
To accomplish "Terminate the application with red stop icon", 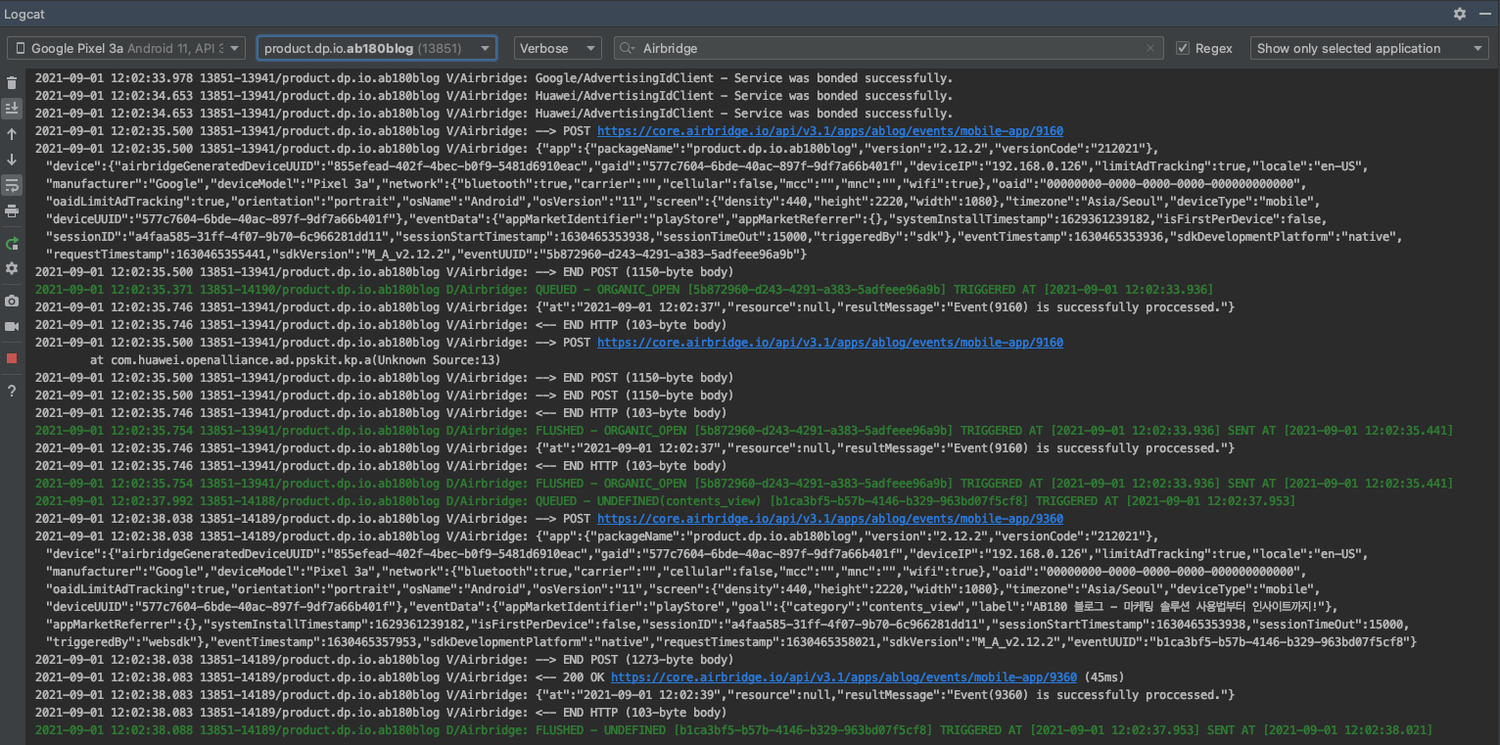I will click(x=12, y=358).
